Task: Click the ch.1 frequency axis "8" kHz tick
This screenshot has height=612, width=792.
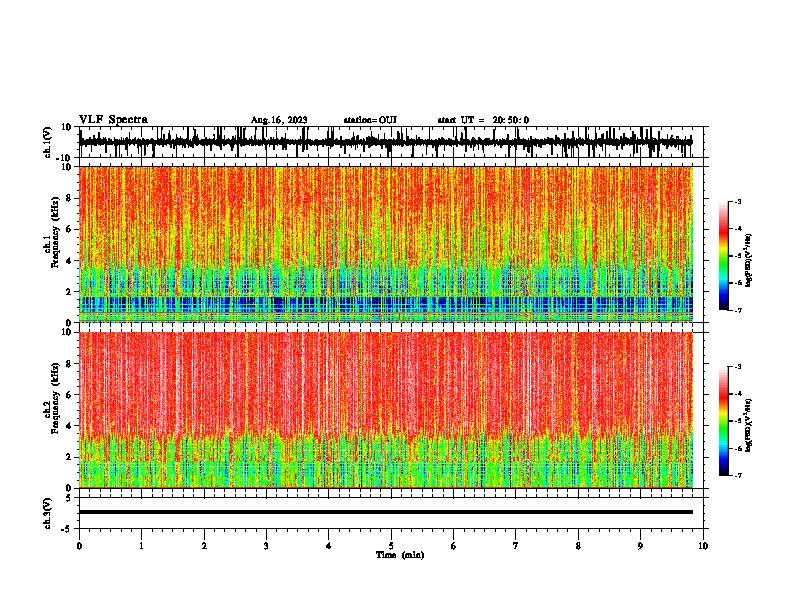Action: 69,198
